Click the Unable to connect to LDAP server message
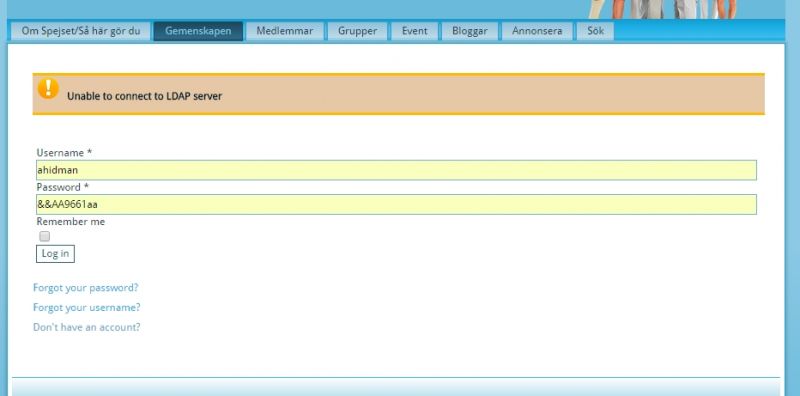The image size is (800, 396). 144,96
